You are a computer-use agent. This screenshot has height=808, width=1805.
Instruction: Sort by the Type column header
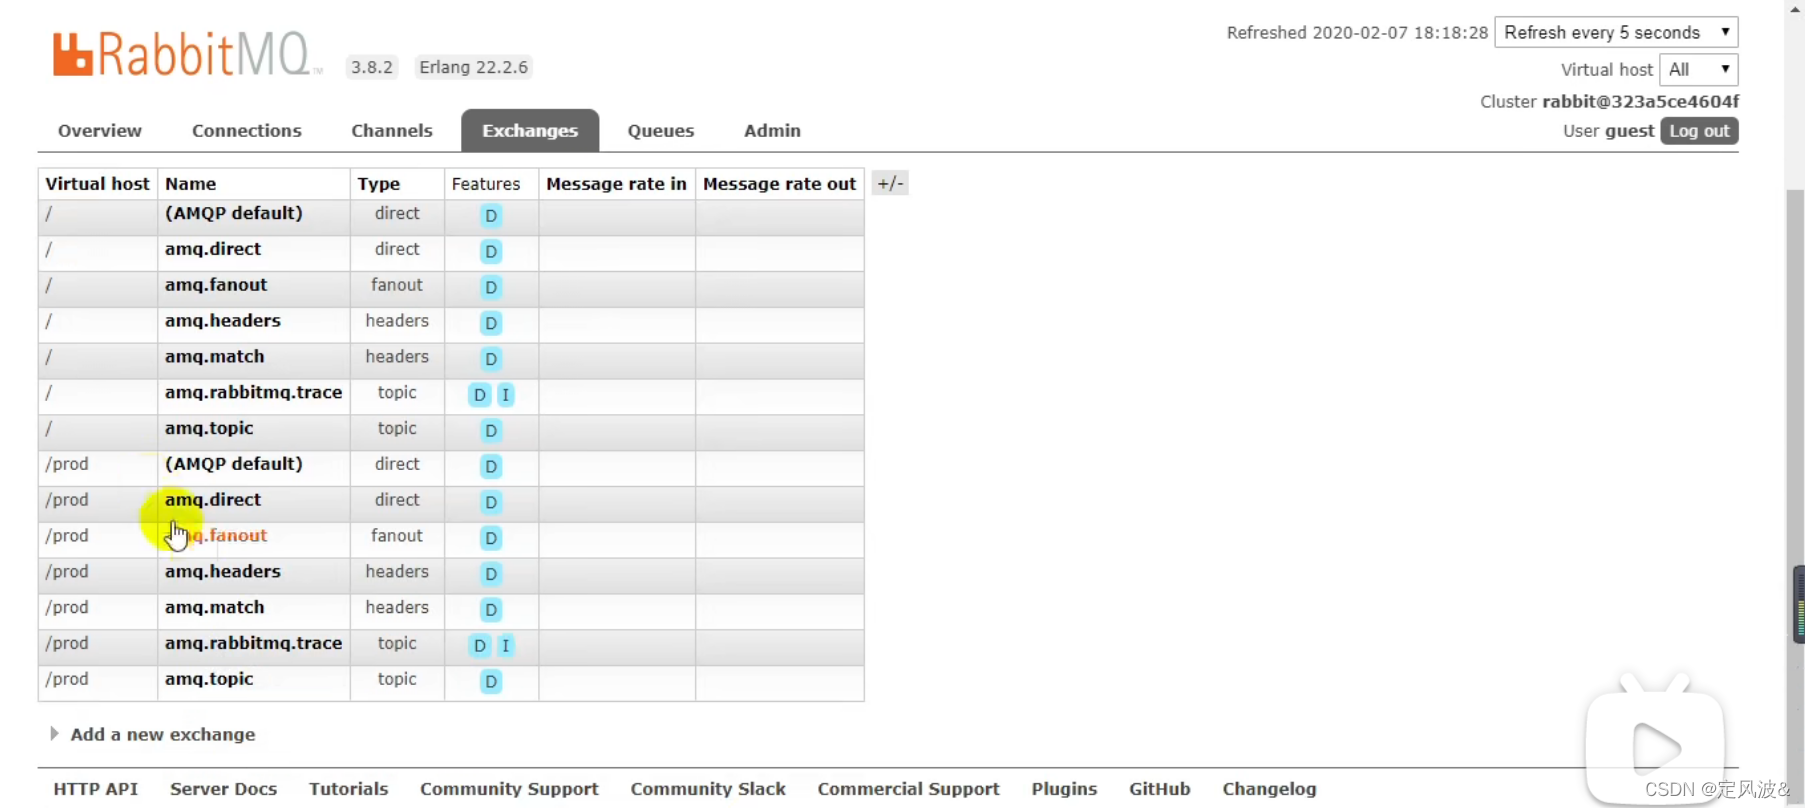[x=379, y=184]
